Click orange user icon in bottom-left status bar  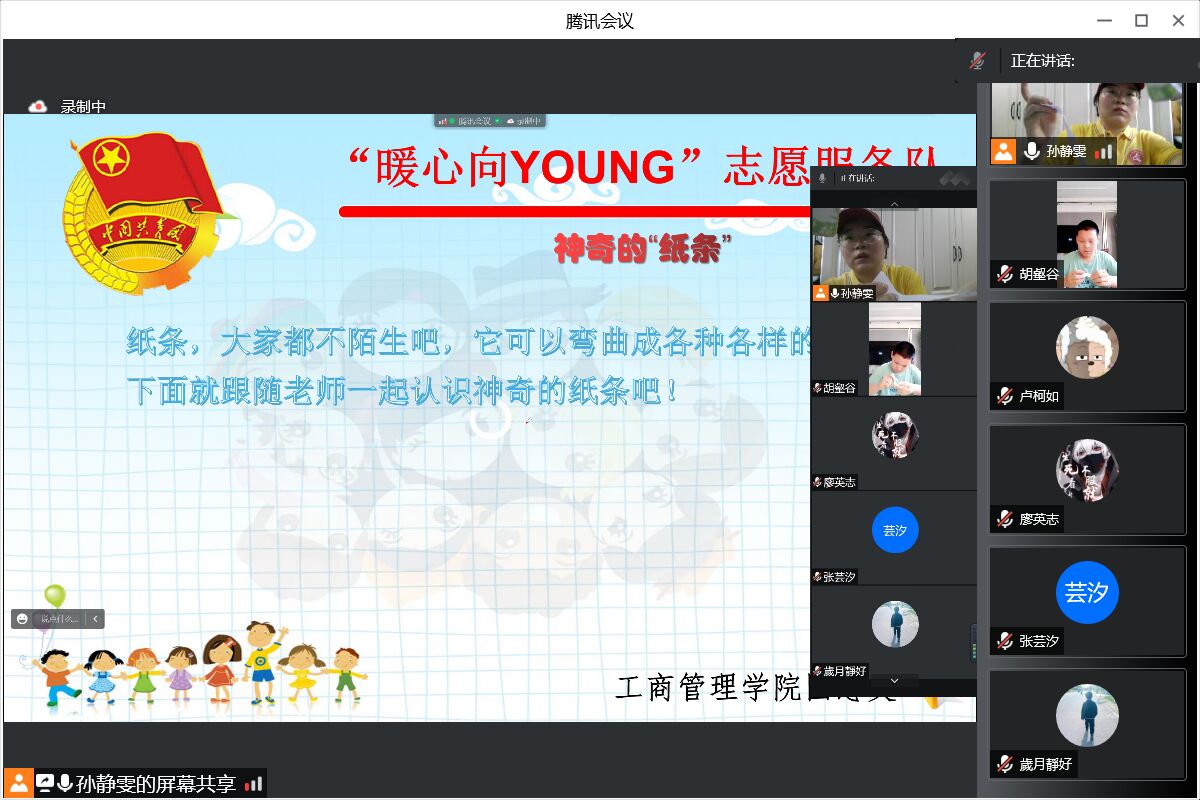point(18,783)
